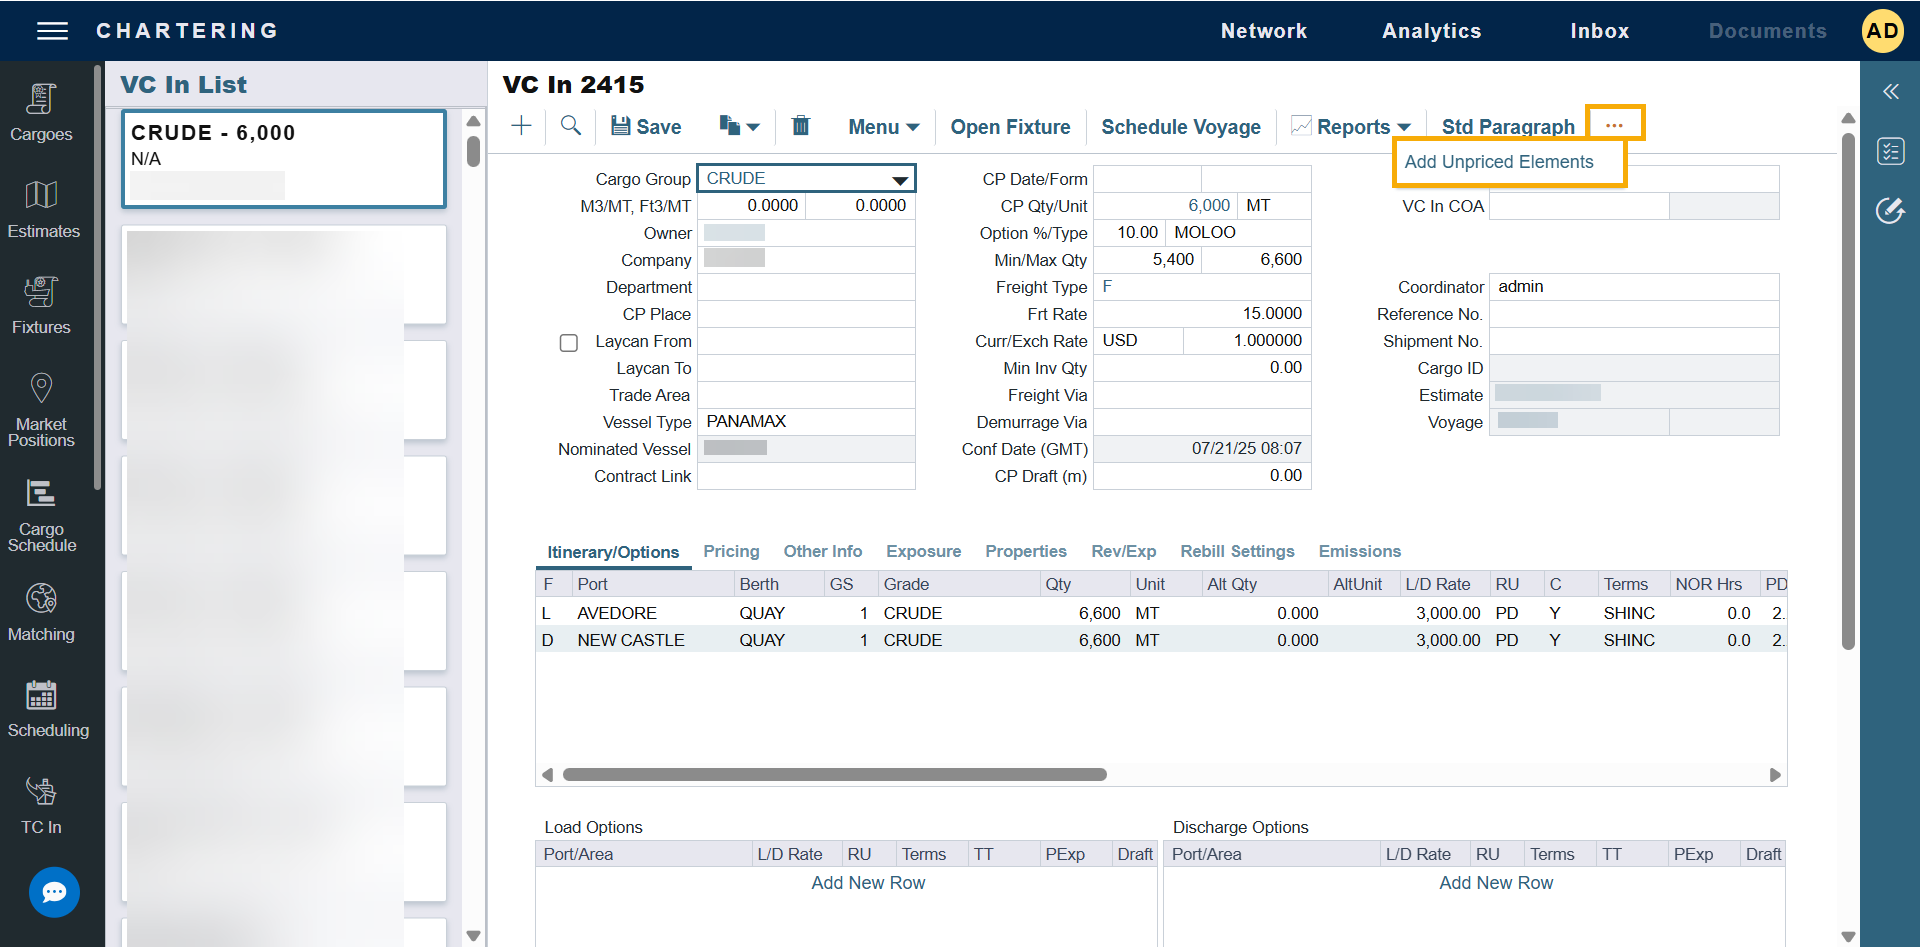Open the chat support bubble
The image size is (1920, 947).
tap(54, 892)
